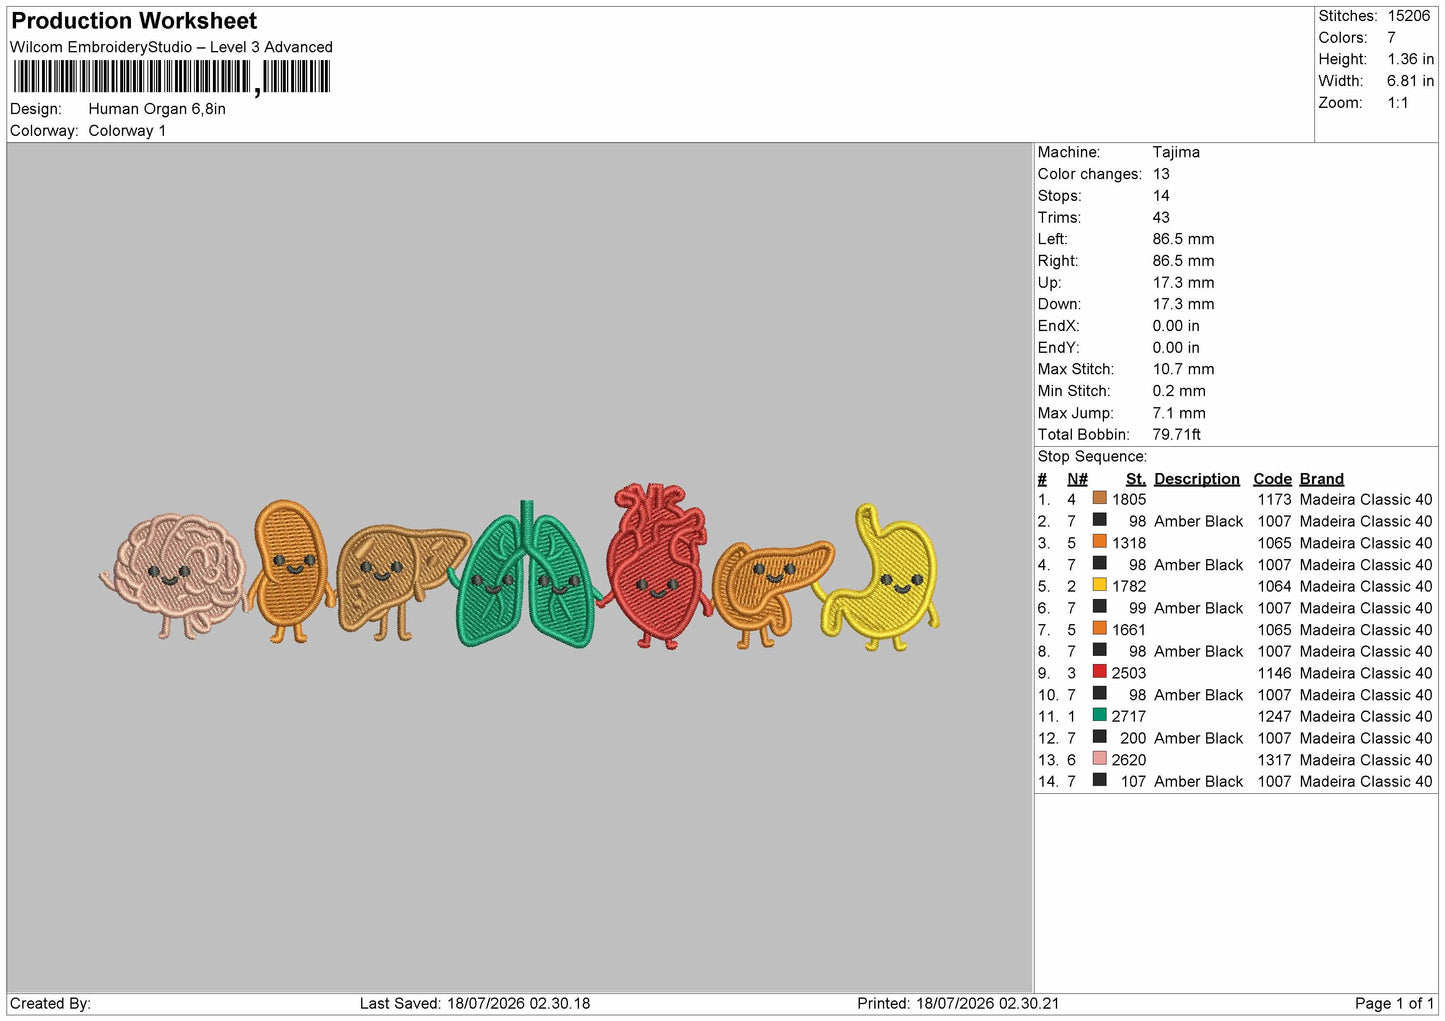Click the green lungs embroidery figure
The image size is (1445, 1021).
click(526, 573)
